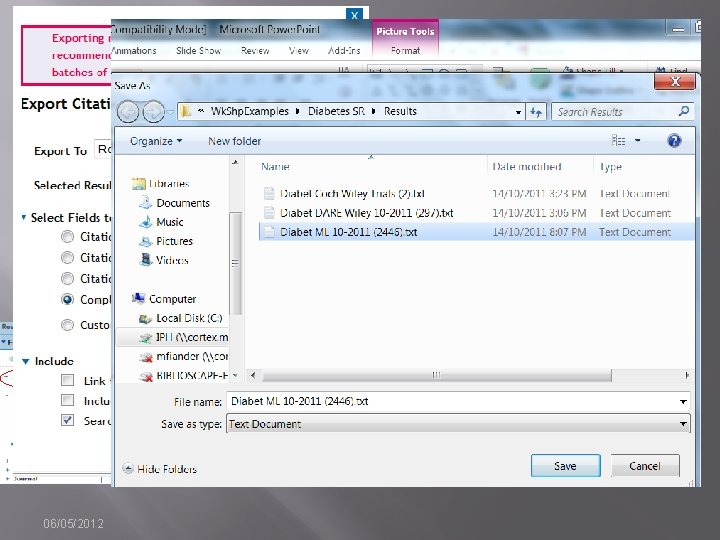720x540 pixels.
Task: Close the Export Citation popup with X
Action: [x=354, y=15]
